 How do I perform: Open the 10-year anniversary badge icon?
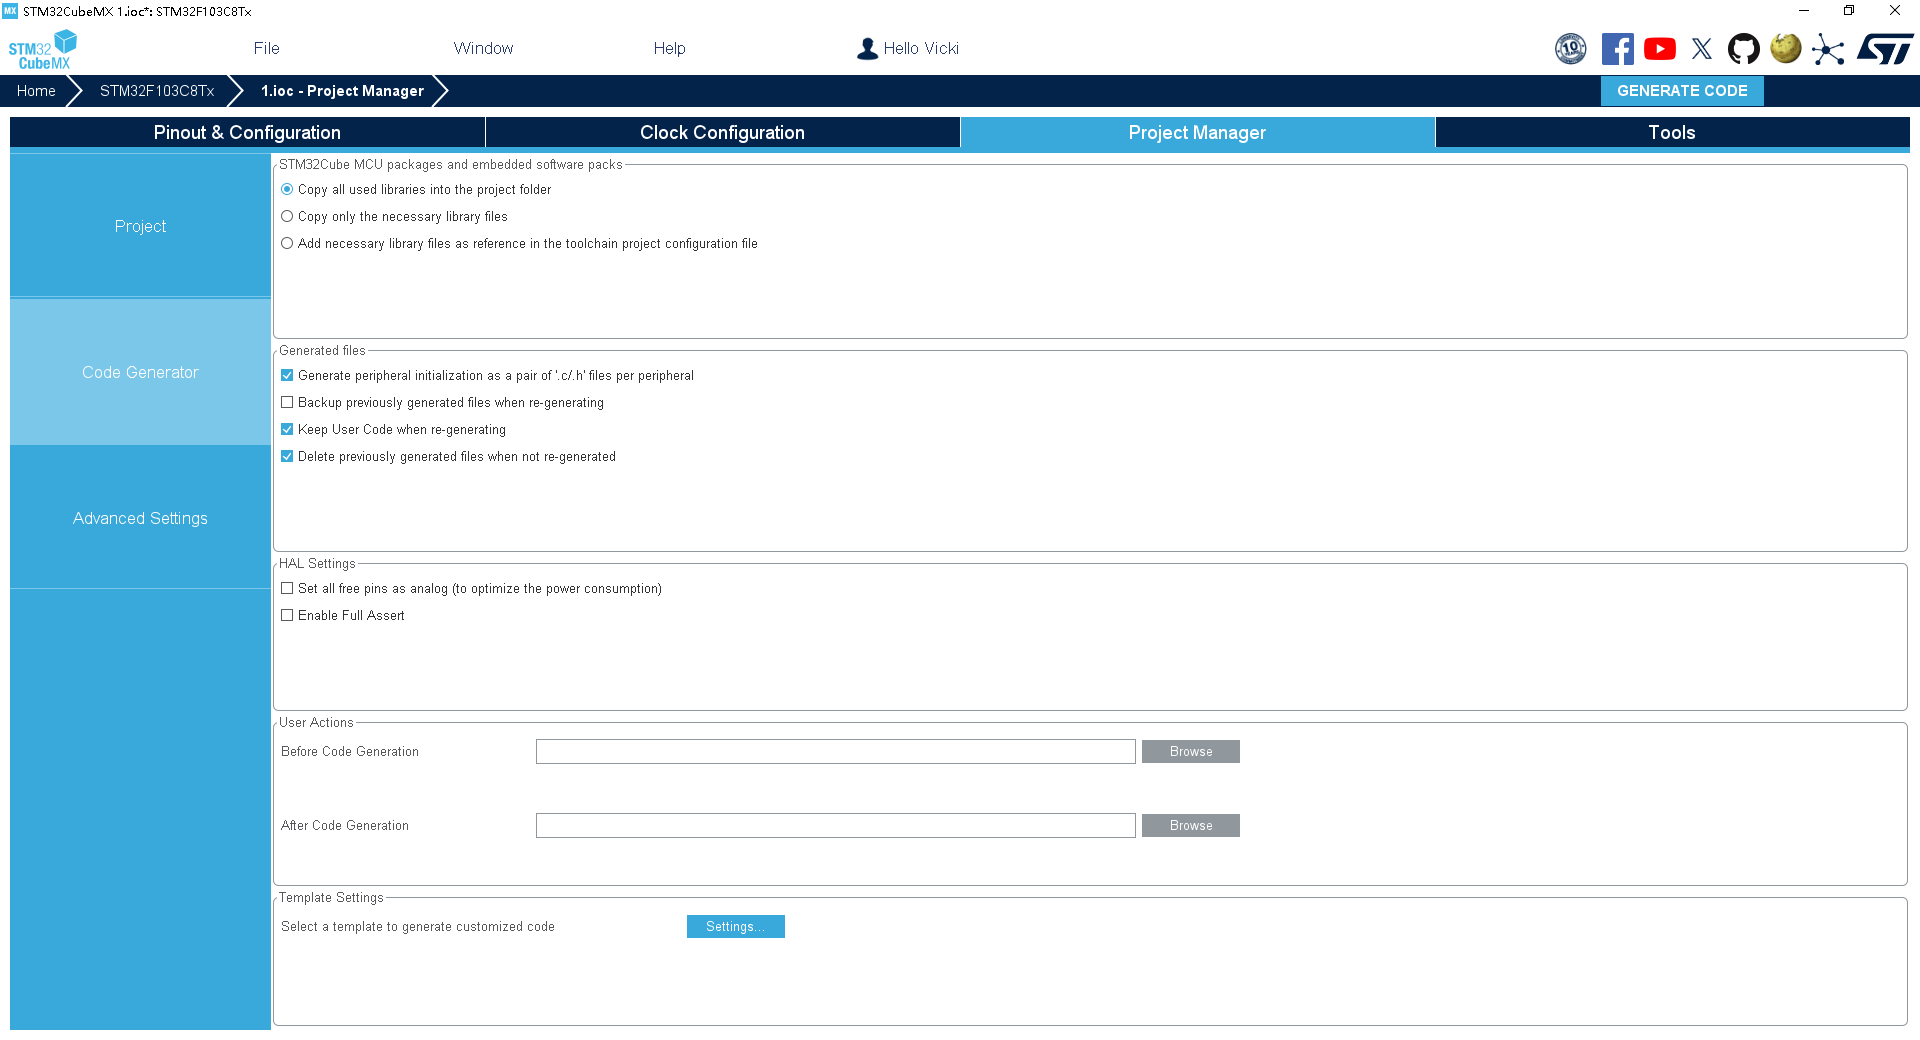click(x=1570, y=49)
